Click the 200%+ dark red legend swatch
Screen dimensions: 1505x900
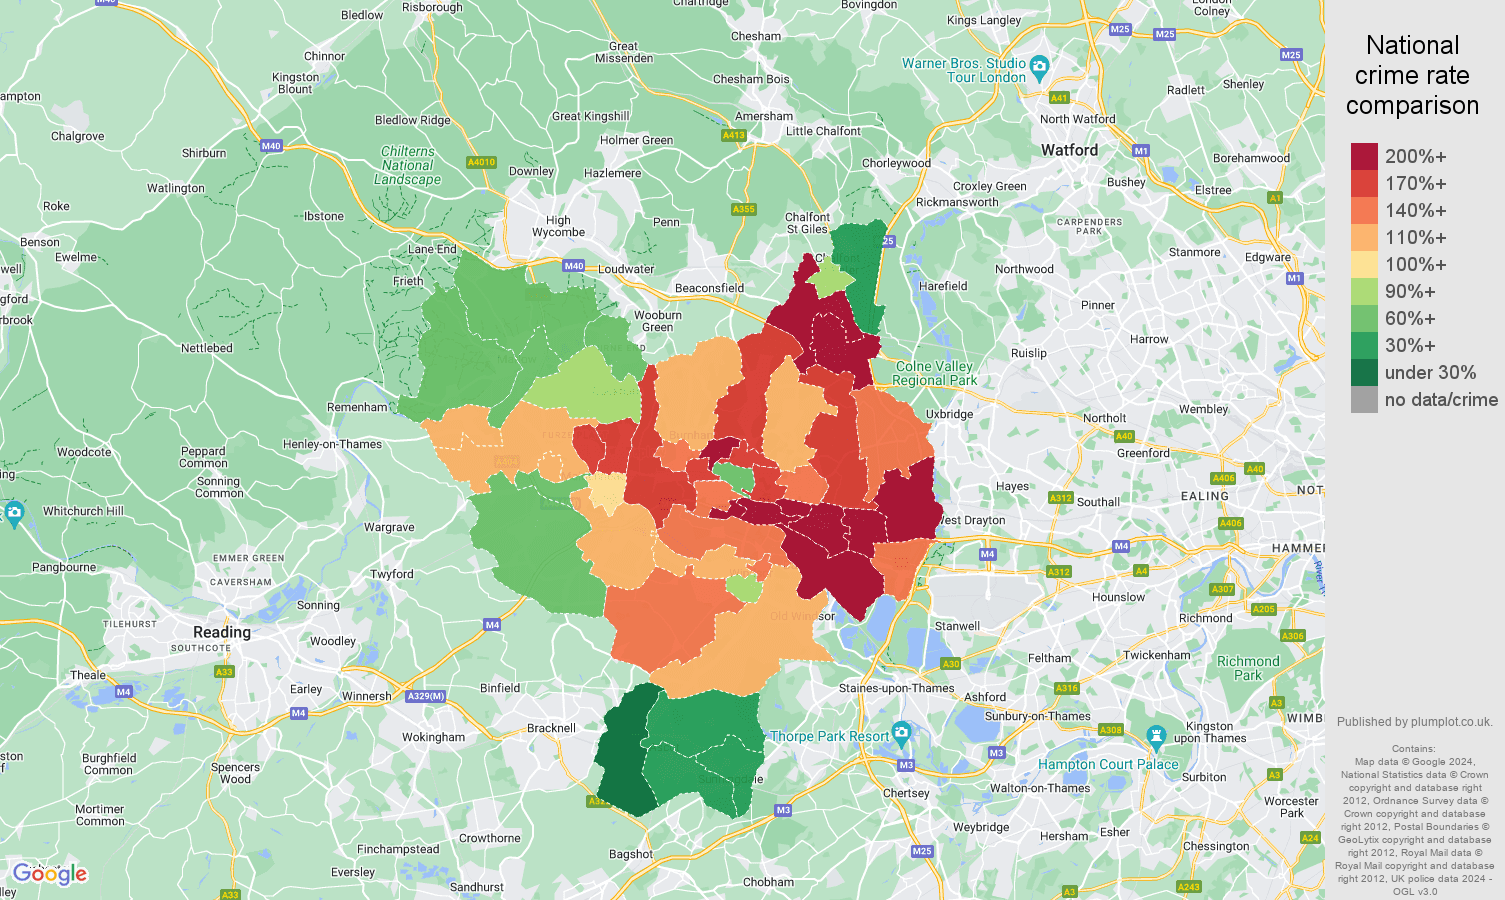(1364, 156)
